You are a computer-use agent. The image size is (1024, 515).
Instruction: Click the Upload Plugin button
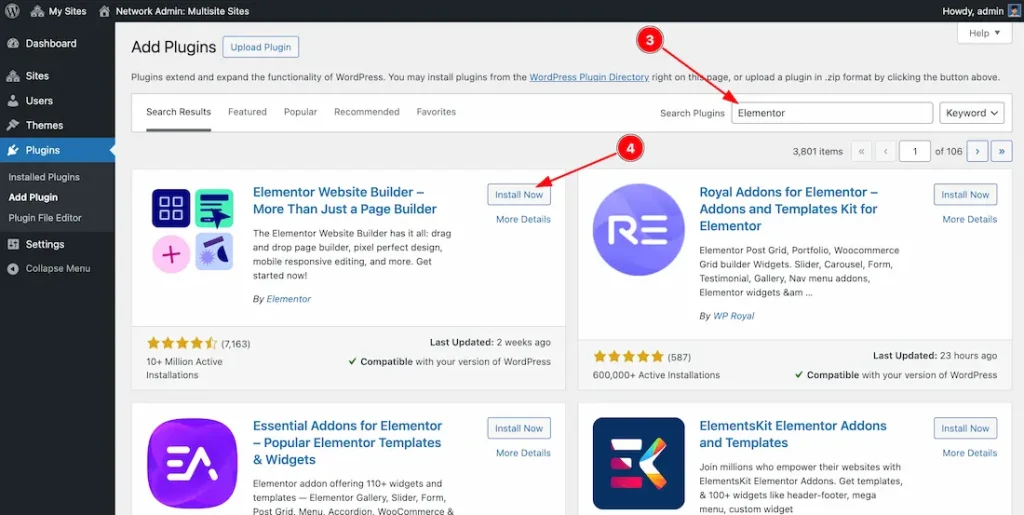[x=260, y=47]
